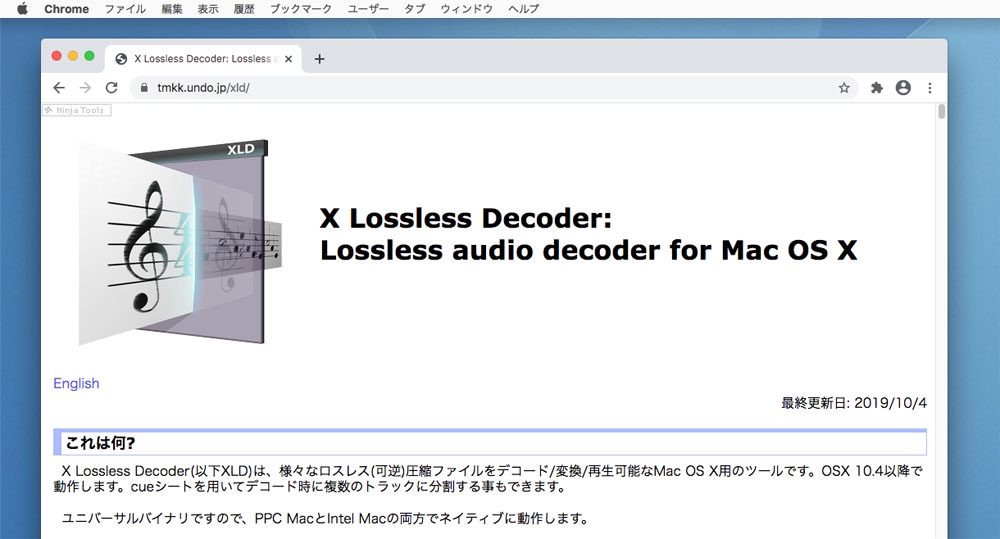The width and height of the screenshot is (1000, 539).
Task: Open Chrome's three-dot menu
Action: tap(930, 87)
